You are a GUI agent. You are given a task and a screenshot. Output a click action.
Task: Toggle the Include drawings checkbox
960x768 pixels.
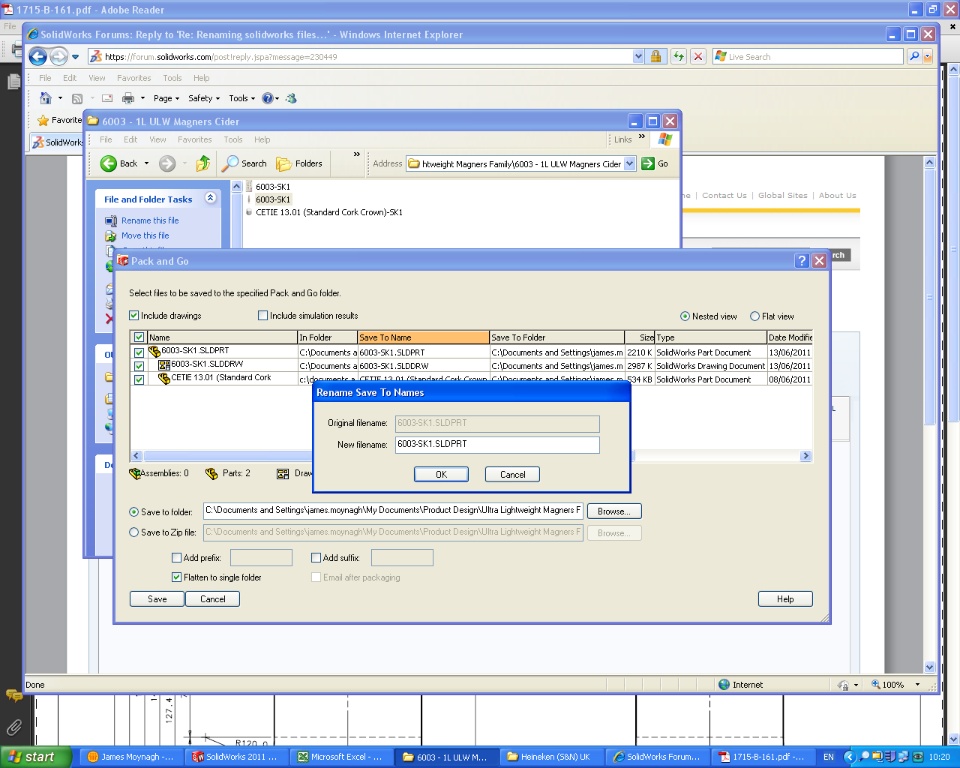point(134,315)
